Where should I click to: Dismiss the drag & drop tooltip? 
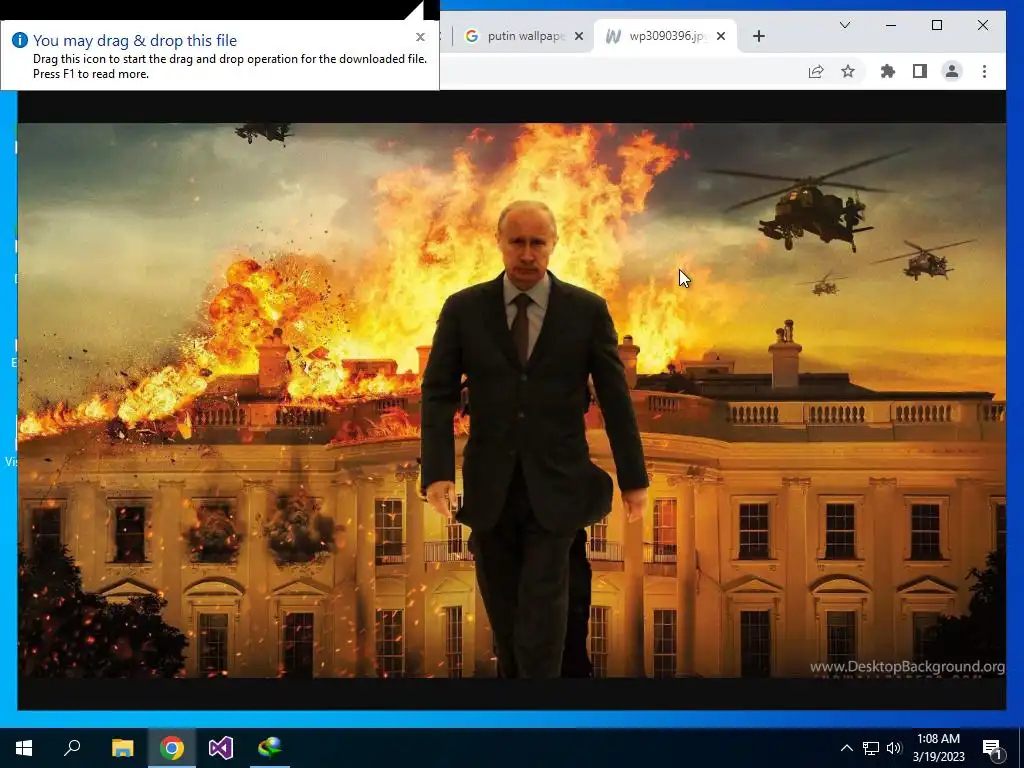[x=421, y=37]
